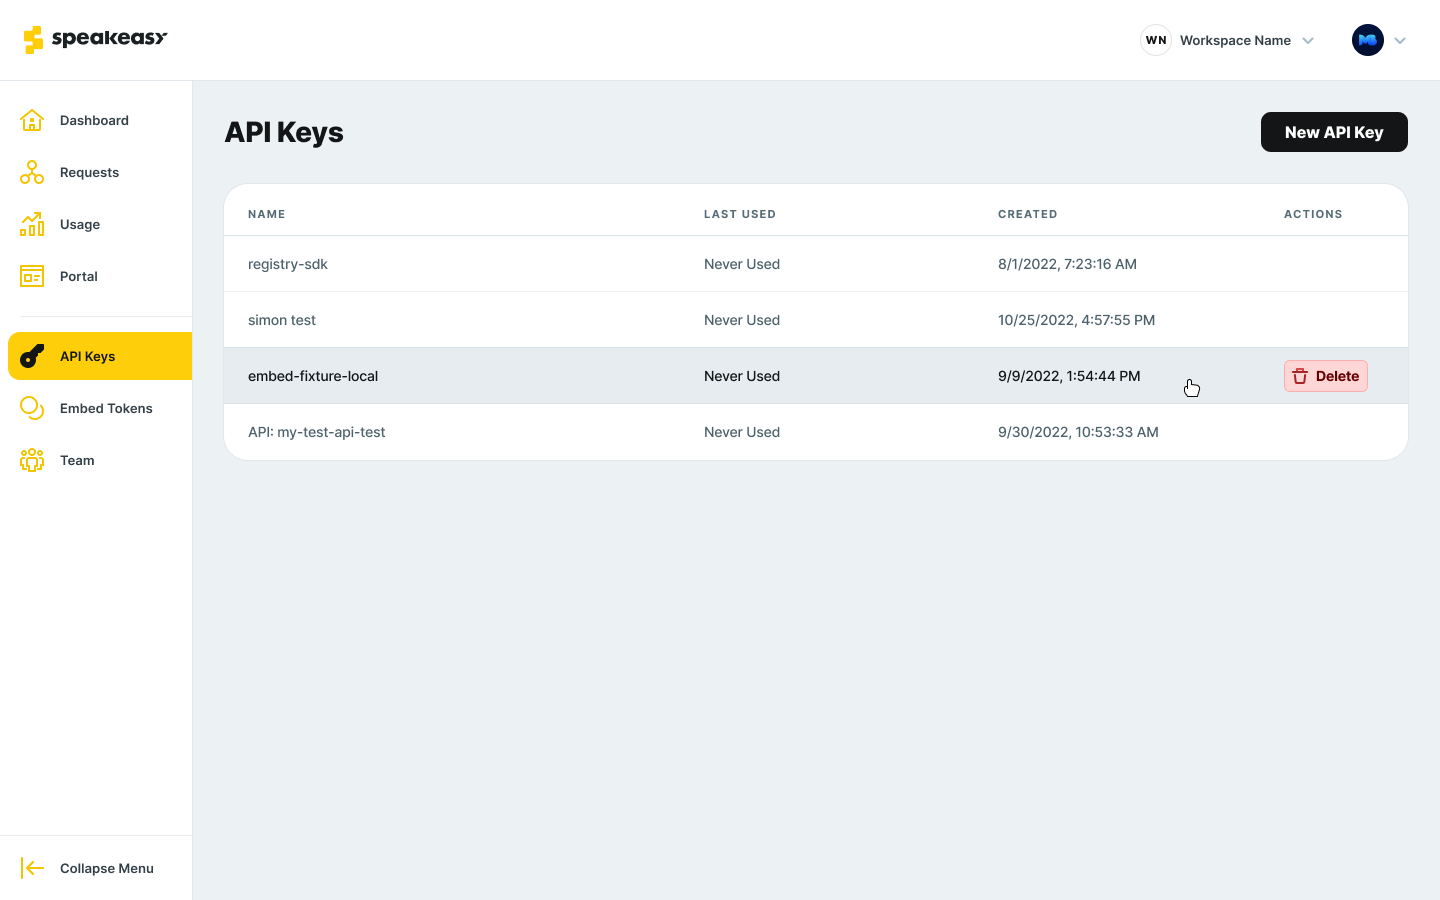The width and height of the screenshot is (1440, 900).
Task: Expand the Workspace Name dropdown chevron
Action: pos(1308,41)
